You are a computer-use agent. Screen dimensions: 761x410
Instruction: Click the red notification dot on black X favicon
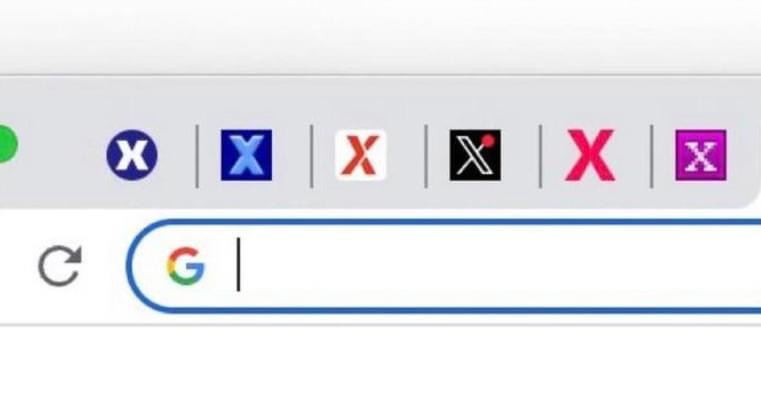click(x=488, y=141)
